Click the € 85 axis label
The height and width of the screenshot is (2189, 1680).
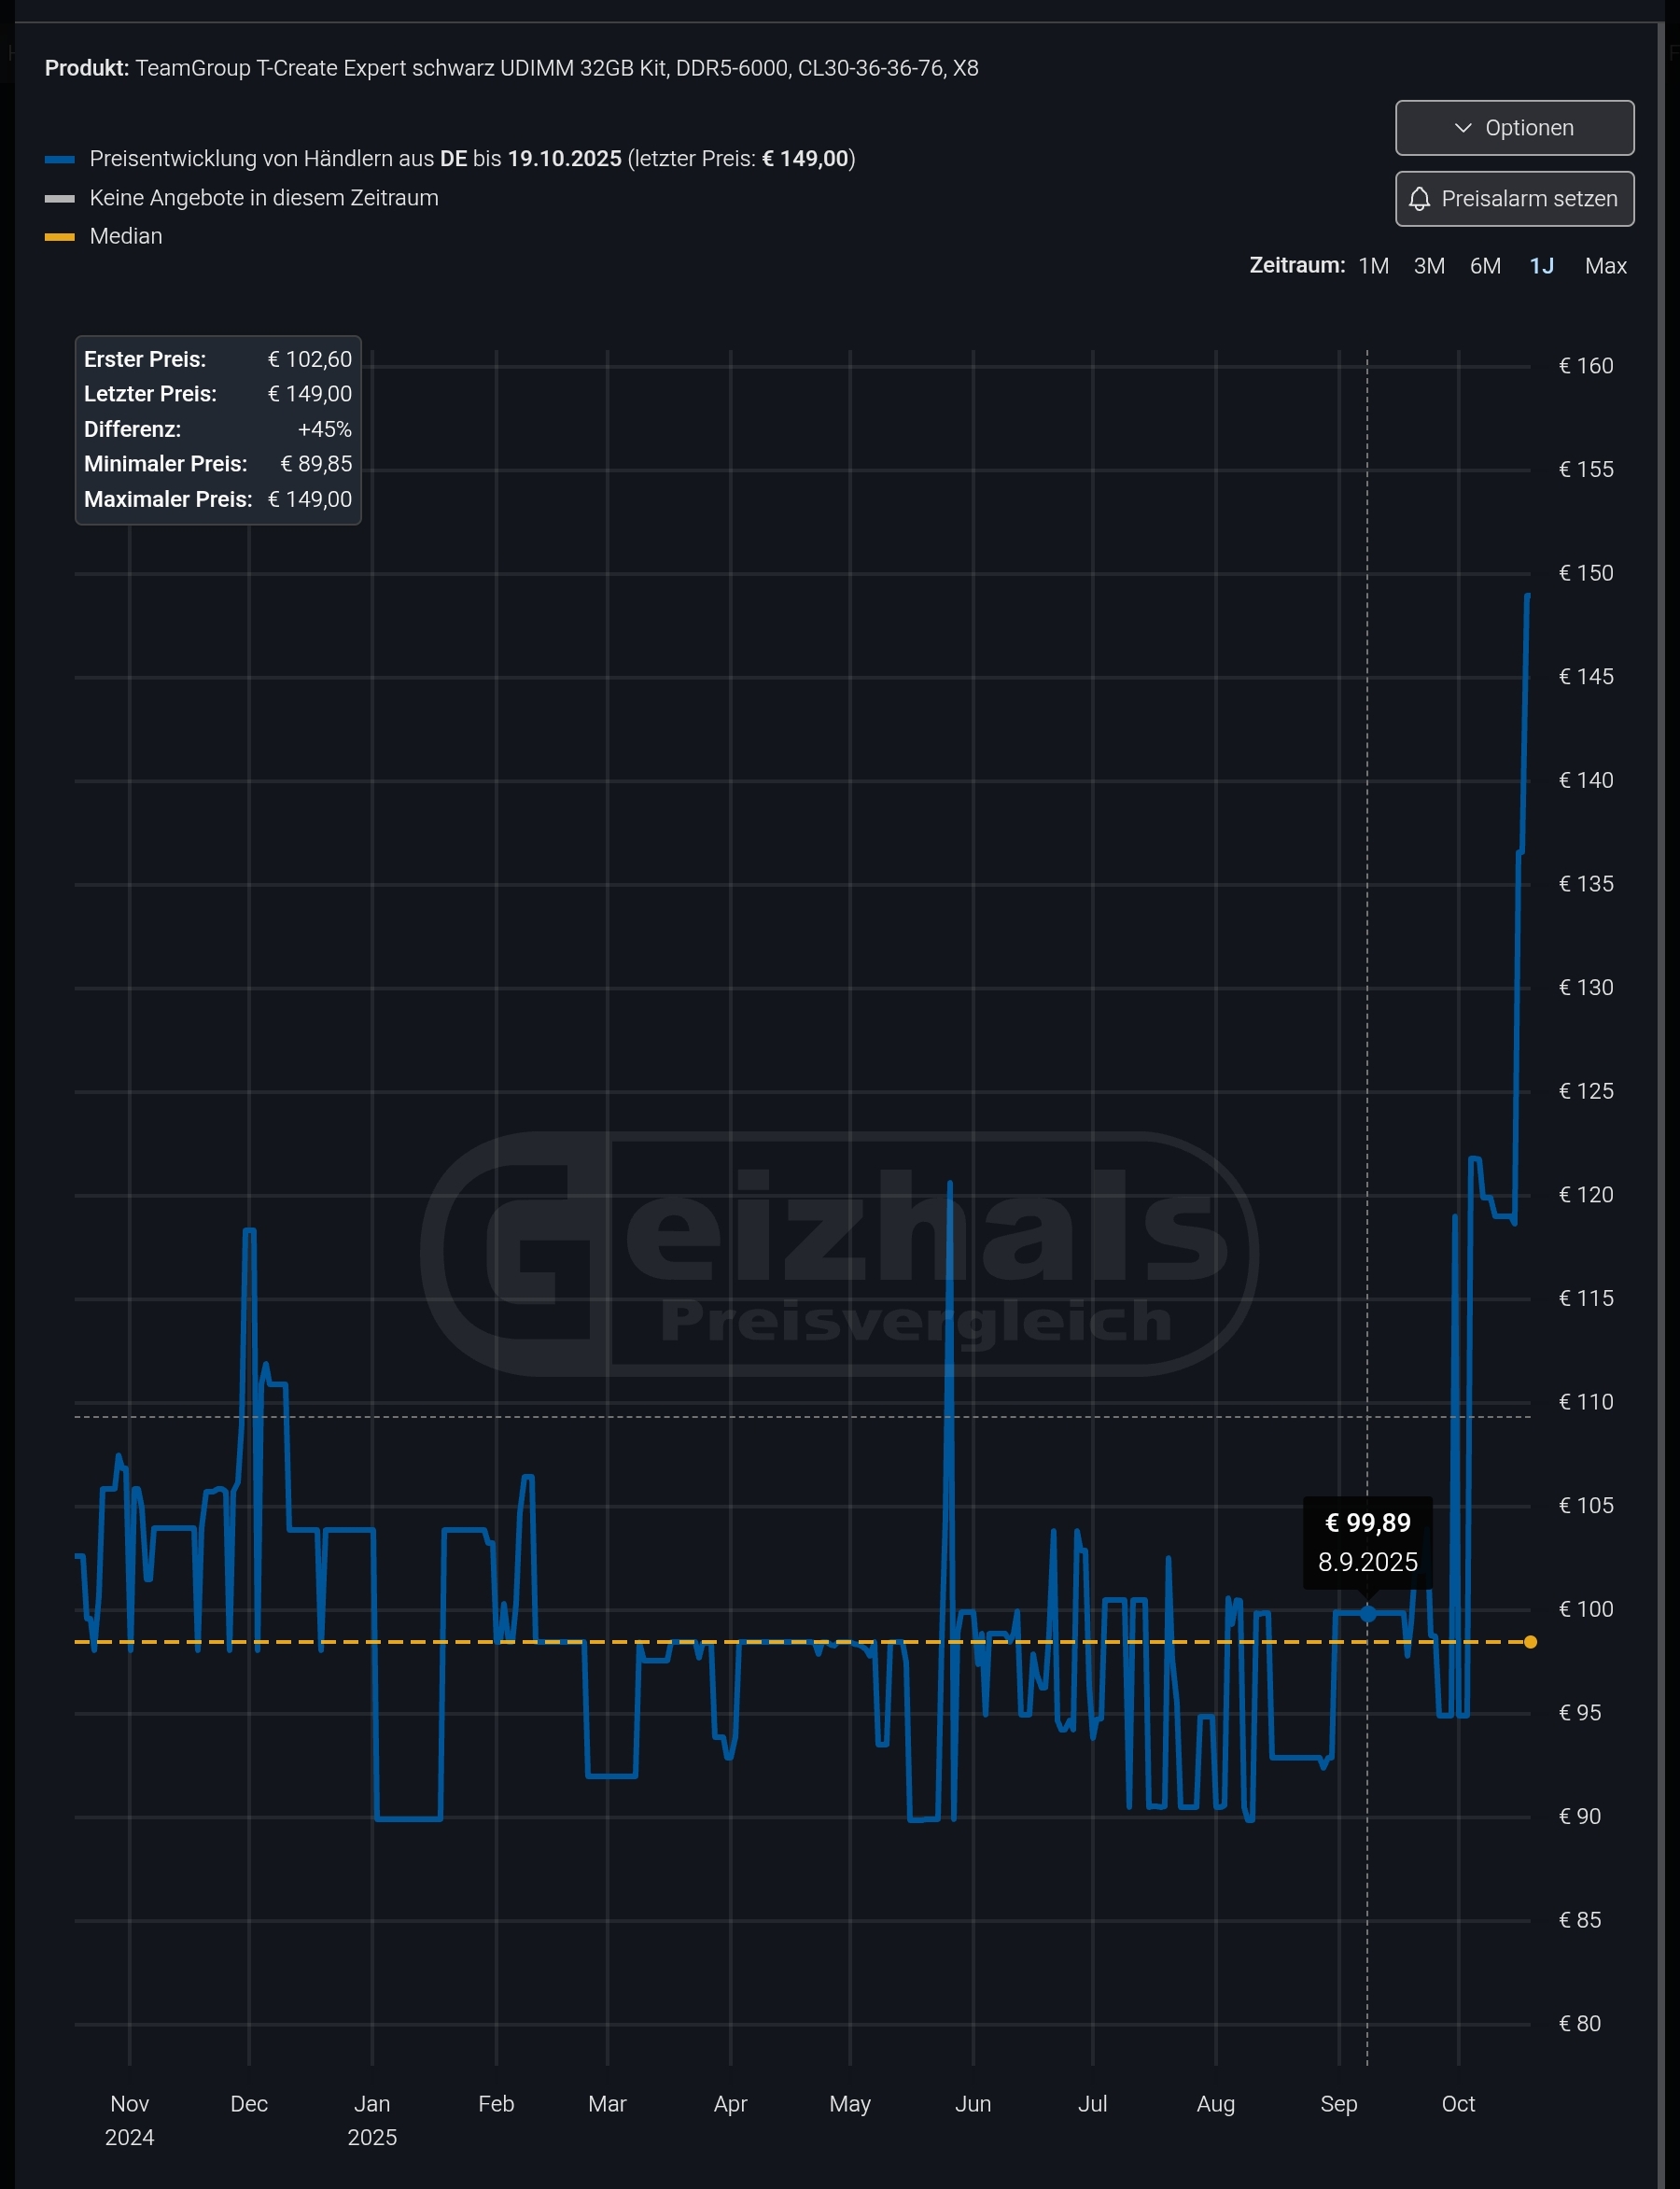1580,1920
